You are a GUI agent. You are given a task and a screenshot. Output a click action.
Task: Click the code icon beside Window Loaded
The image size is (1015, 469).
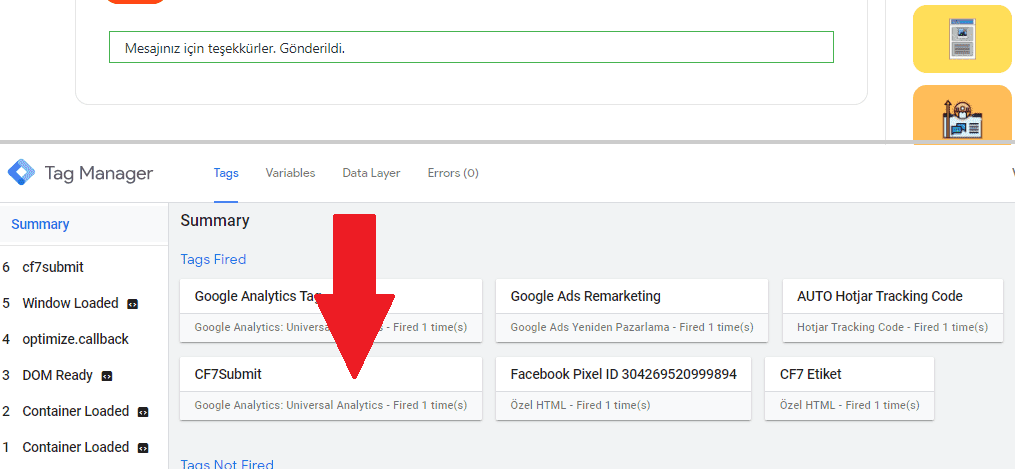coord(132,304)
